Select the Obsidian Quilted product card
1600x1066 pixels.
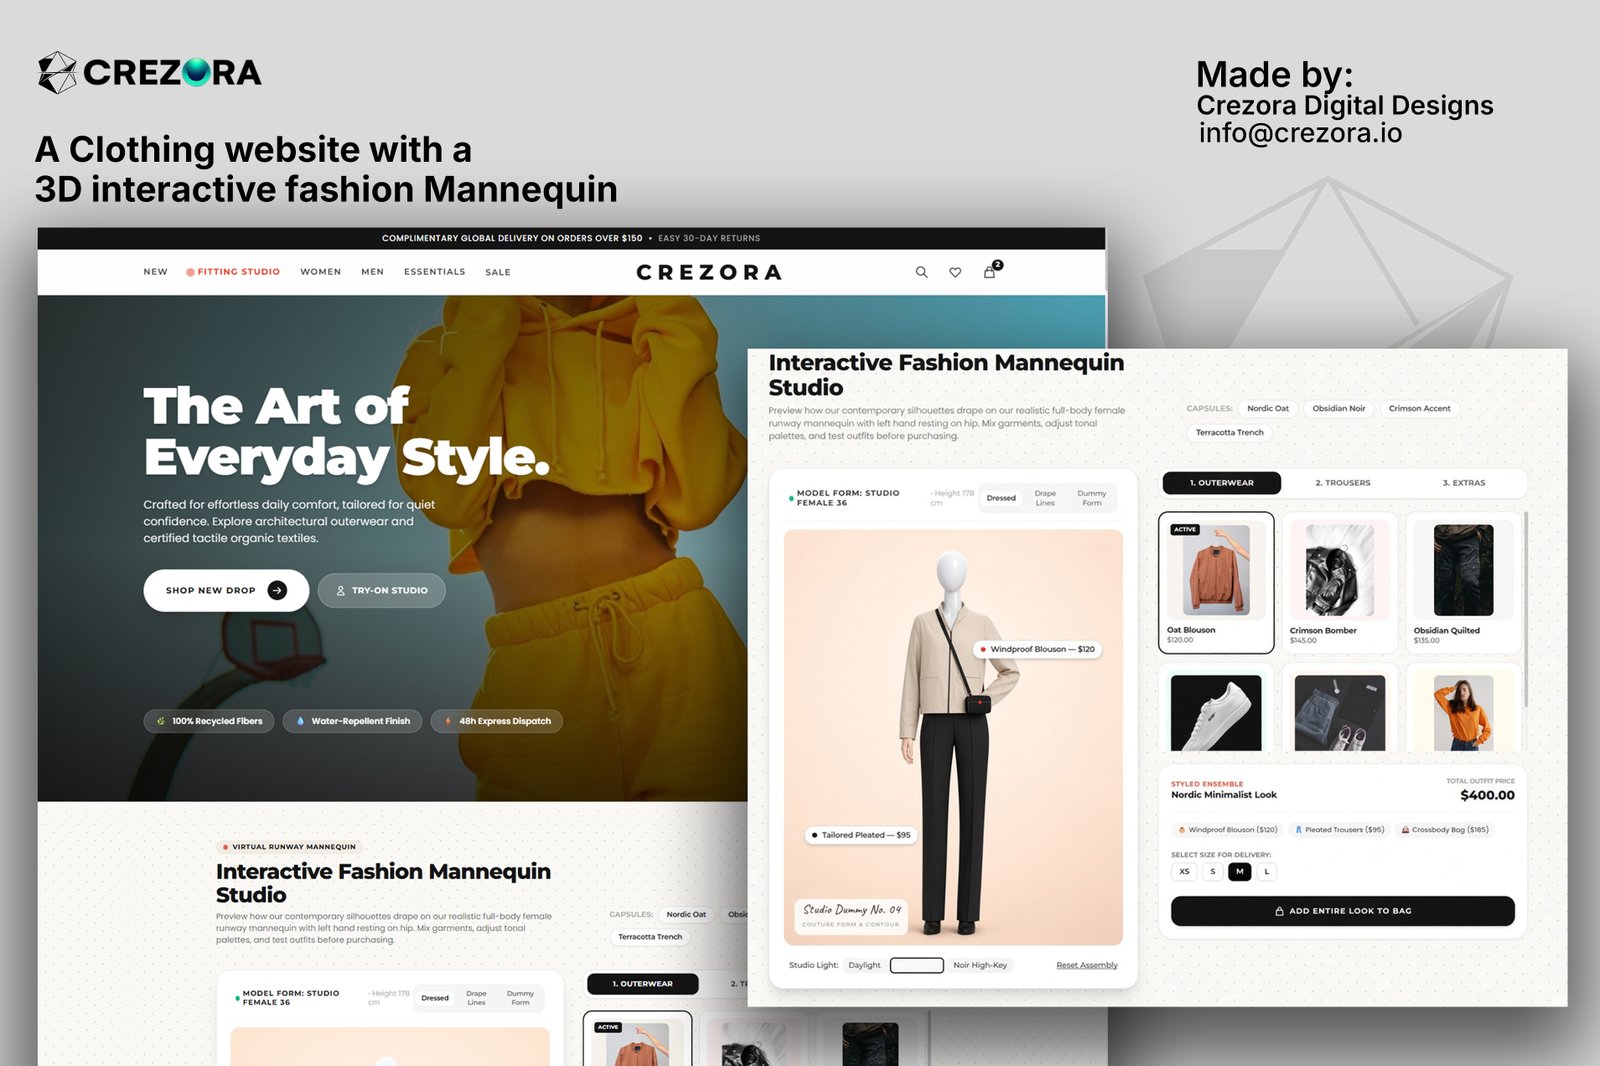(1463, 583)
